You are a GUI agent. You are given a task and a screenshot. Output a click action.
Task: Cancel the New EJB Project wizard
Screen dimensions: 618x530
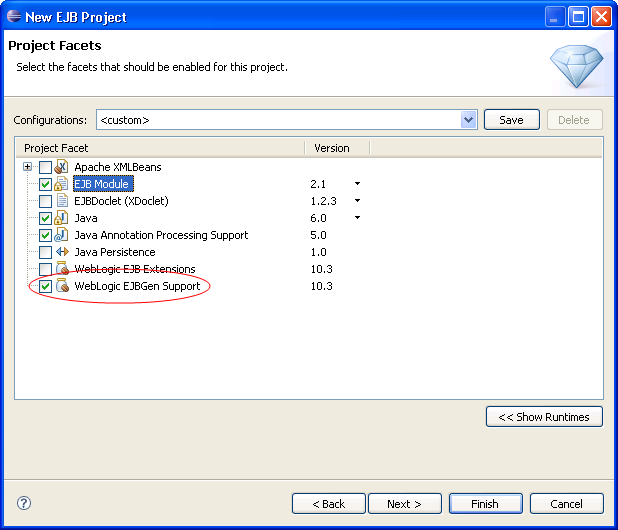566,504
